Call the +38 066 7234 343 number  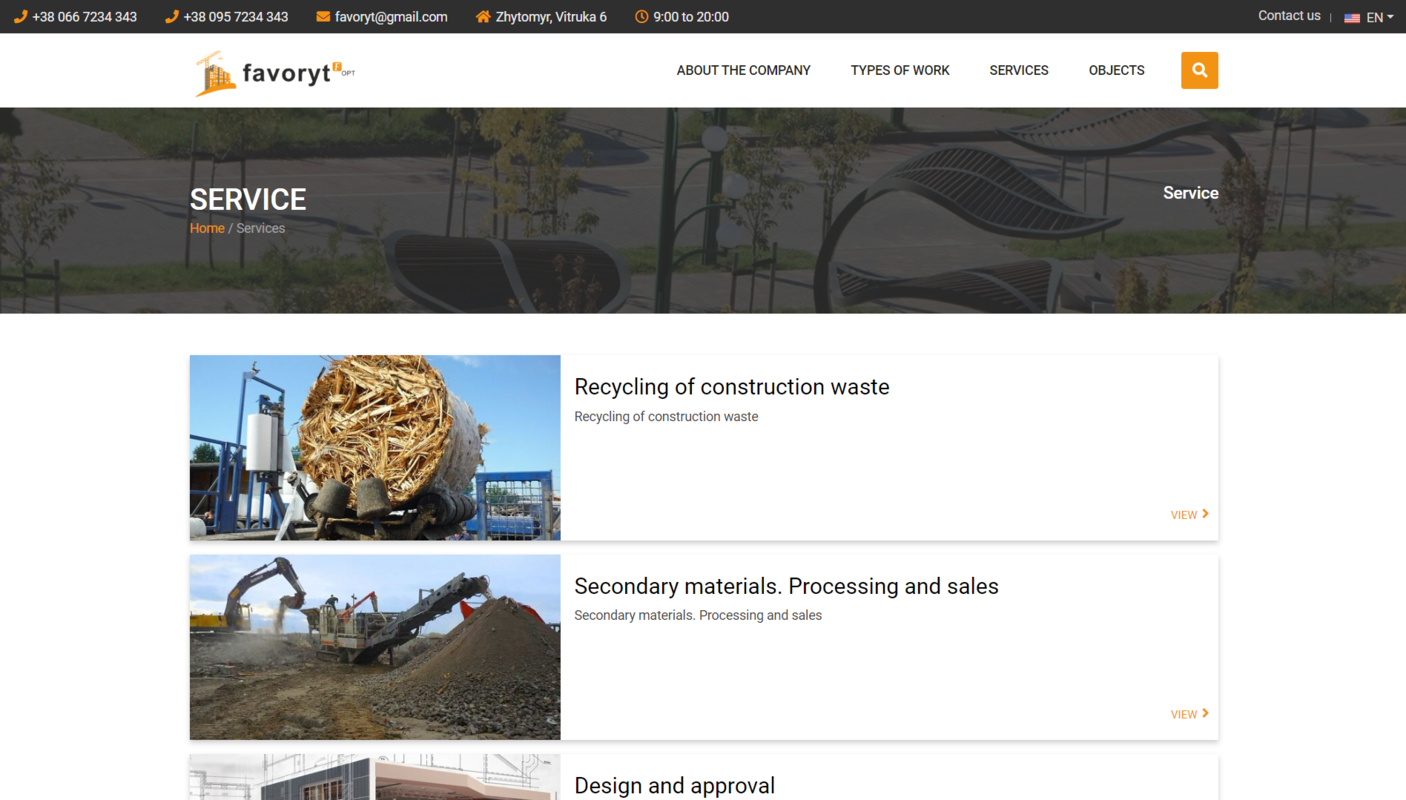tap(84, 17)
